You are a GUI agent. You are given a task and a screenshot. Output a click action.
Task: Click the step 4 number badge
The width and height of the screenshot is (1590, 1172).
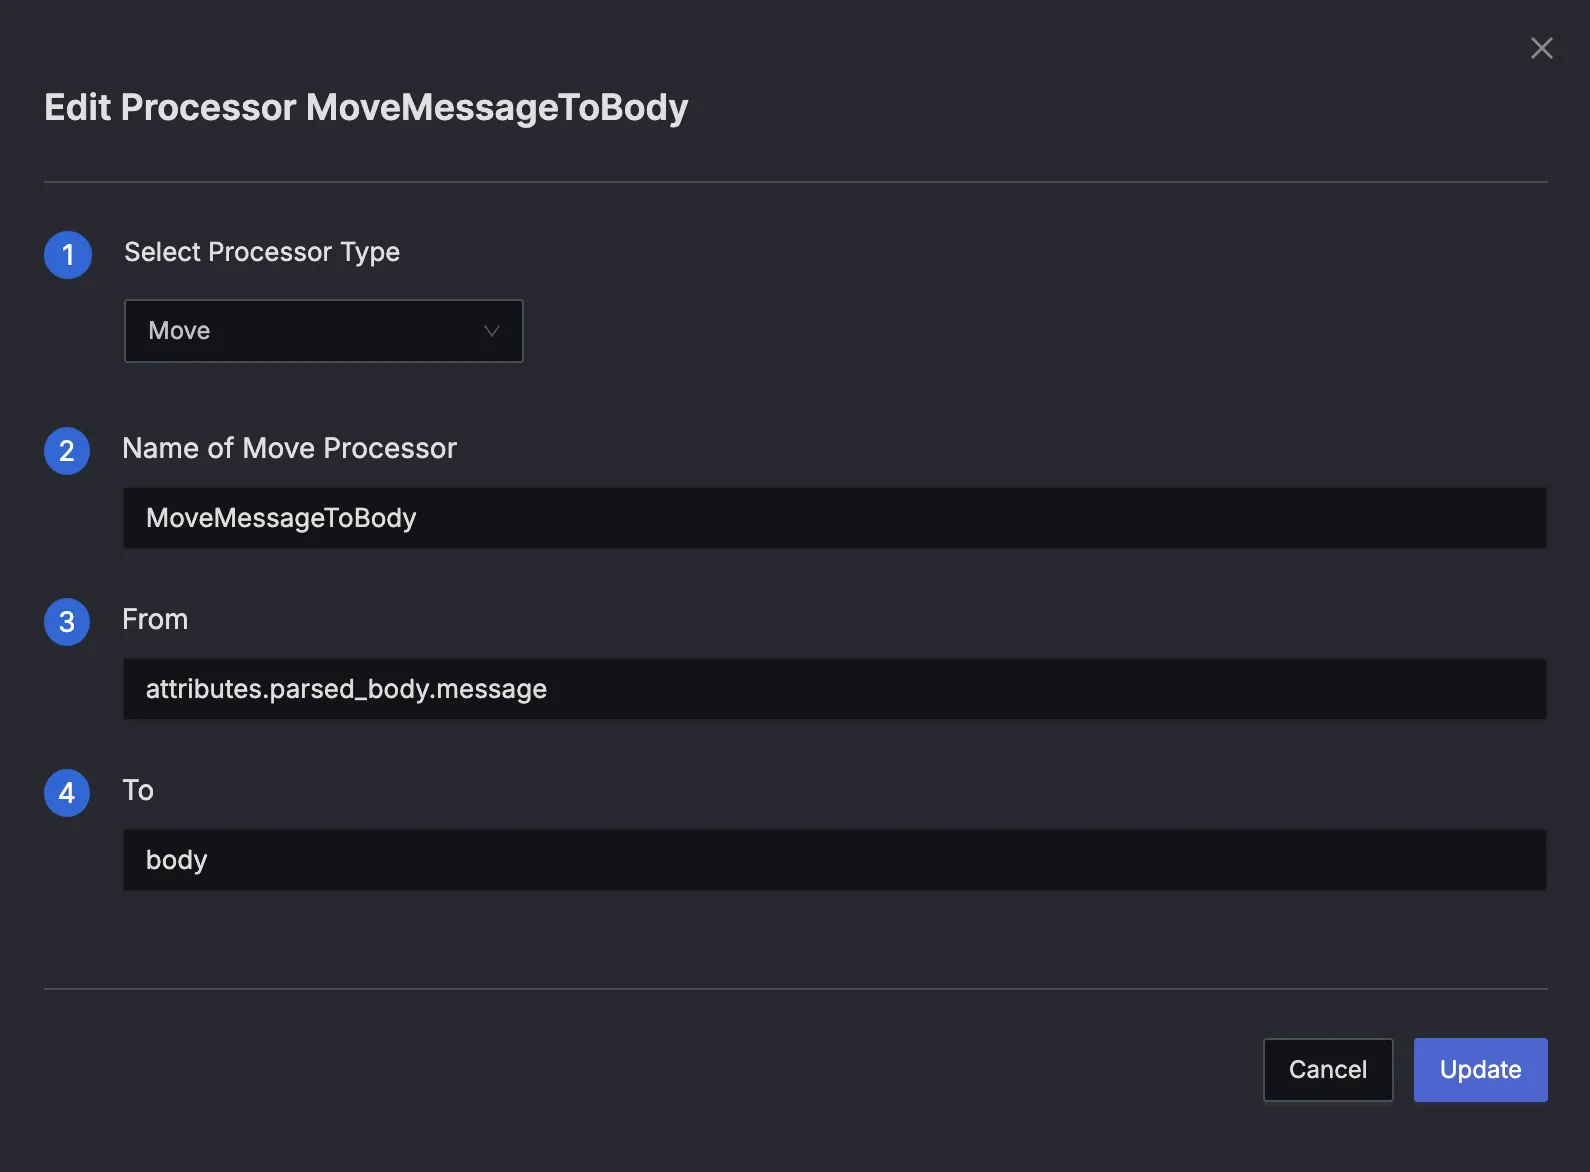67,793
